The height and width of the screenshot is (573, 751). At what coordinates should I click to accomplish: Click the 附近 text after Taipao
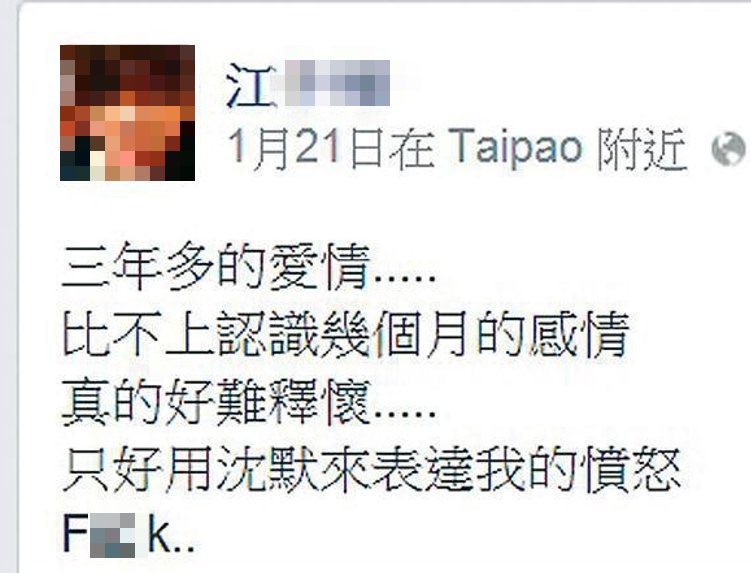coord(642,149)
